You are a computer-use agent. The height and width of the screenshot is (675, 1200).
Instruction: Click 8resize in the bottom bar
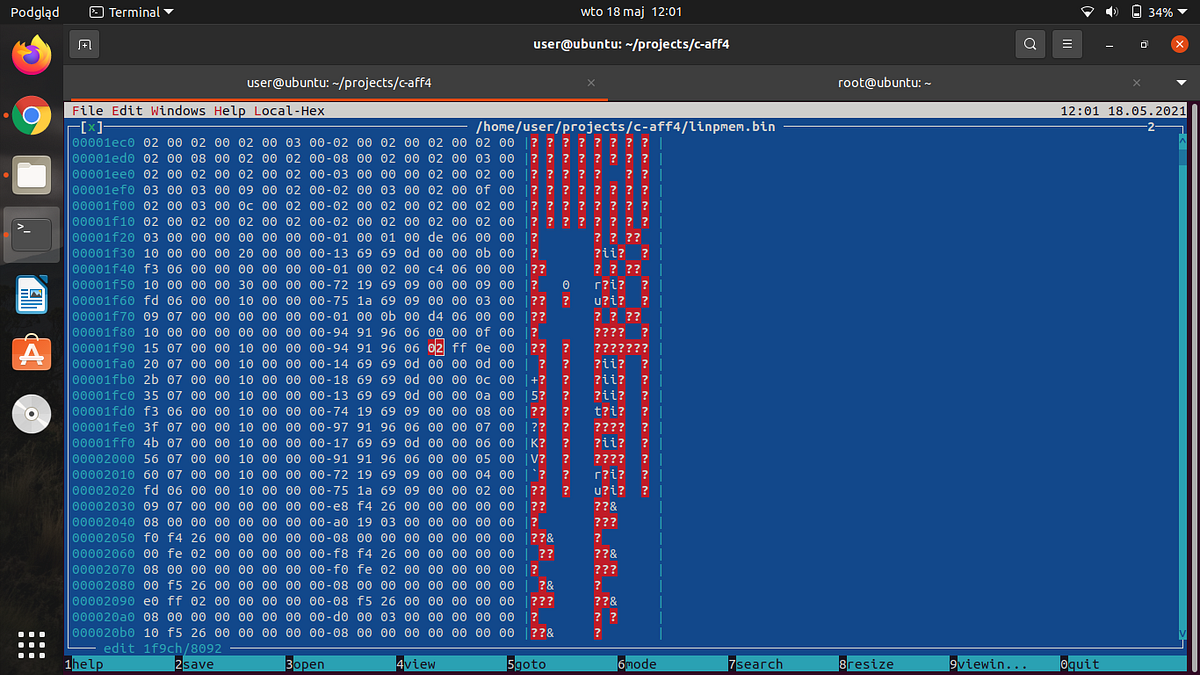click(x=867, y=664)
